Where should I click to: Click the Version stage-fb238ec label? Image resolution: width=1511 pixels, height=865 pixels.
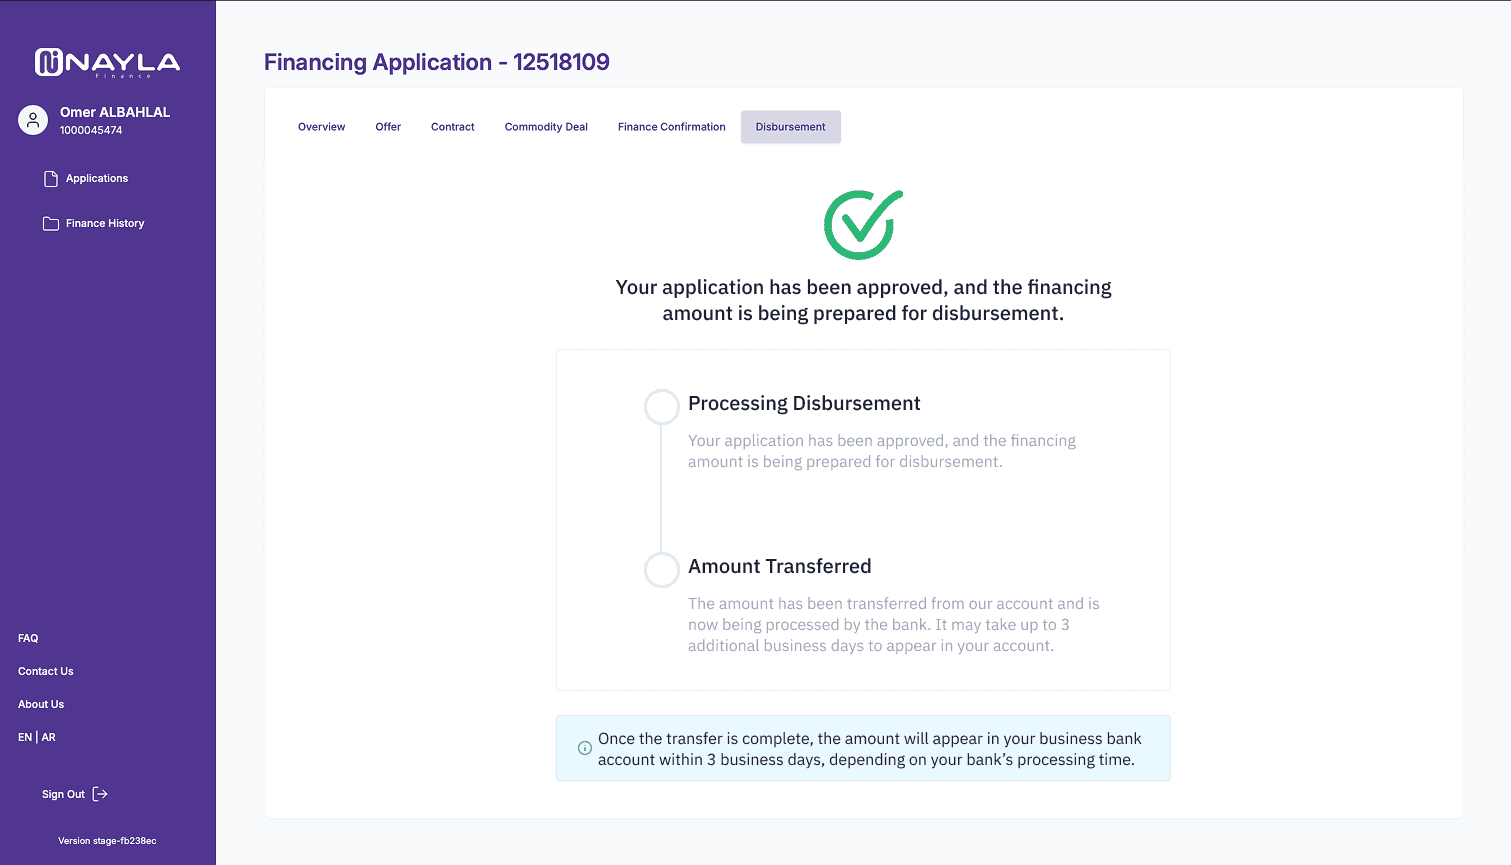107,841
